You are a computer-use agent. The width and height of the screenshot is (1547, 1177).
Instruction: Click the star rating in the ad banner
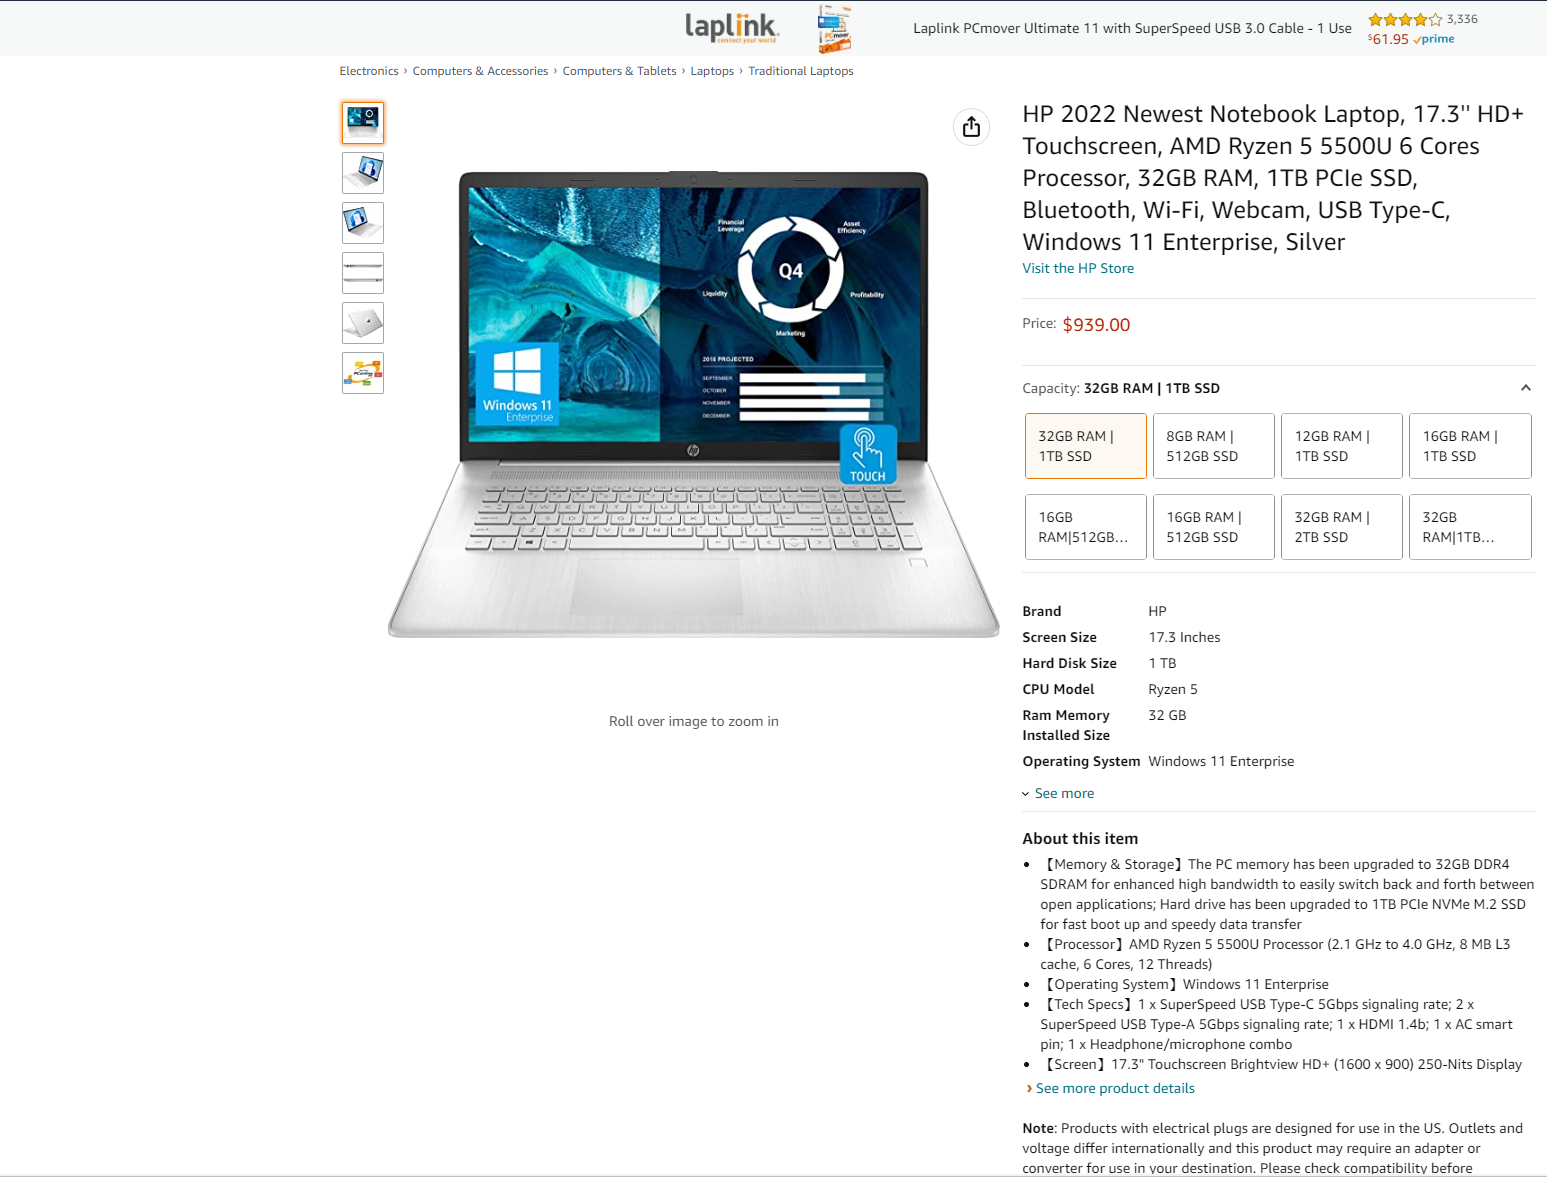click(x=1405, y=19)
